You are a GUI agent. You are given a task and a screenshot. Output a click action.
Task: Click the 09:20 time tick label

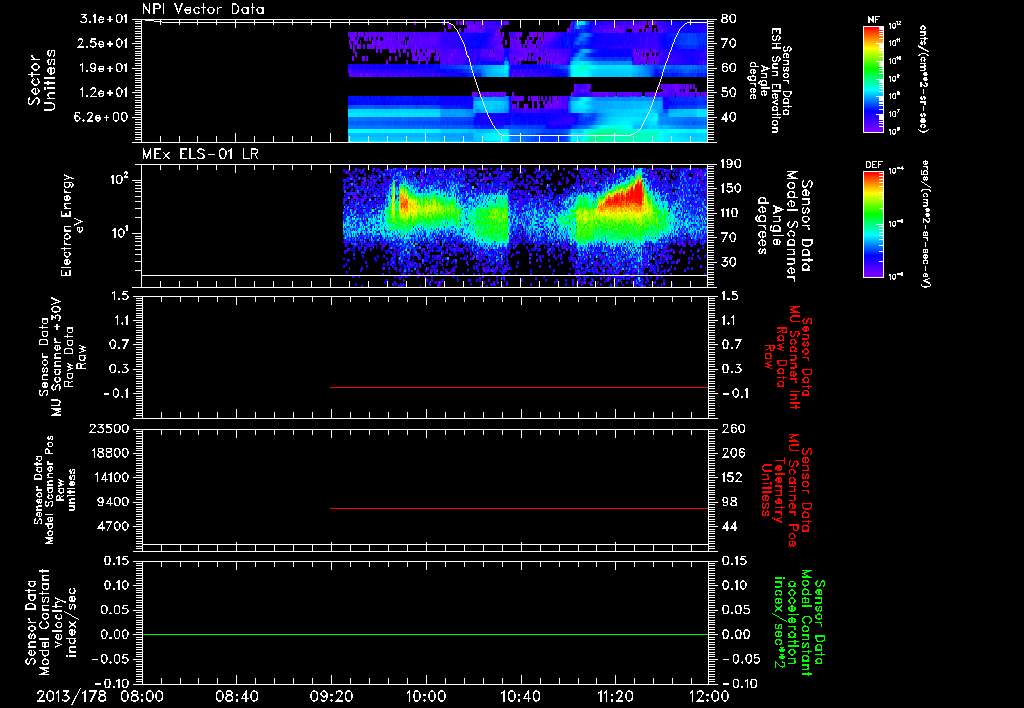(x=331, y=696)
